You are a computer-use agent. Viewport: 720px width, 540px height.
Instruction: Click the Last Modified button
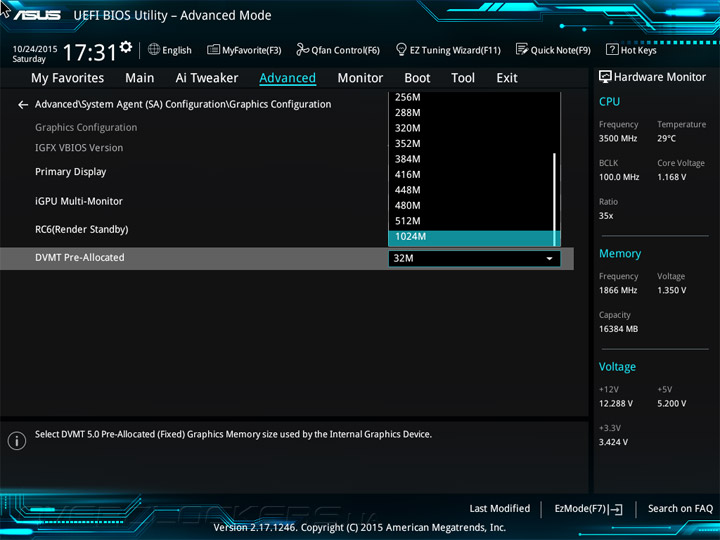click(500, 509)
